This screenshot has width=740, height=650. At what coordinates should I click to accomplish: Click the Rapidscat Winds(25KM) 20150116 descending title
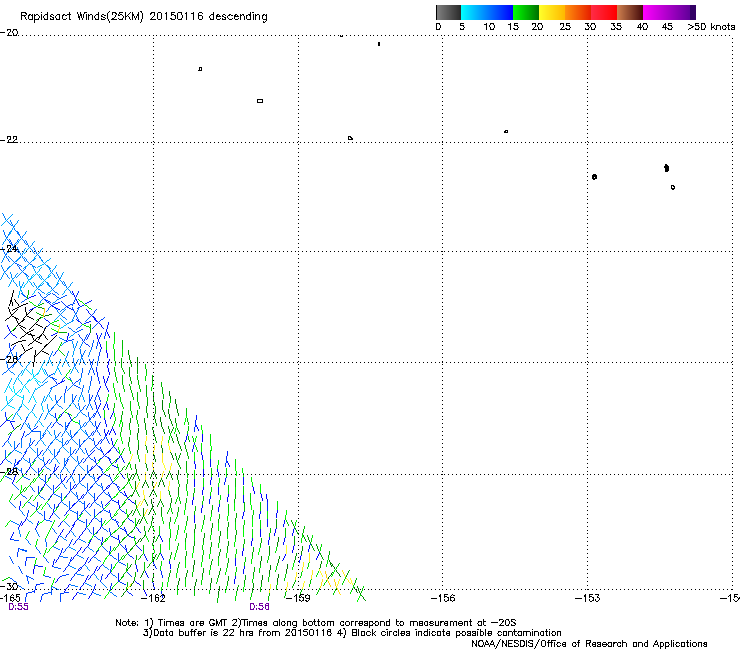pos(143,17)
